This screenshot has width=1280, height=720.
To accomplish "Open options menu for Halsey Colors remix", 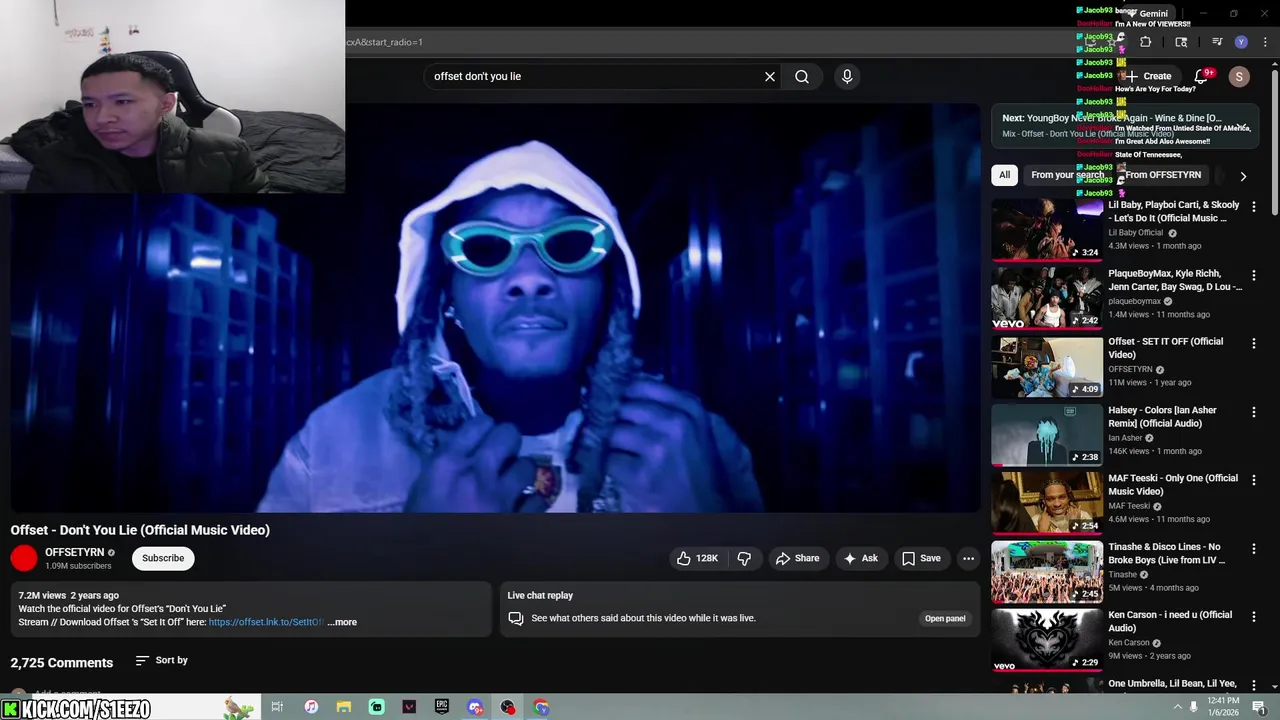I will 1254,412.
